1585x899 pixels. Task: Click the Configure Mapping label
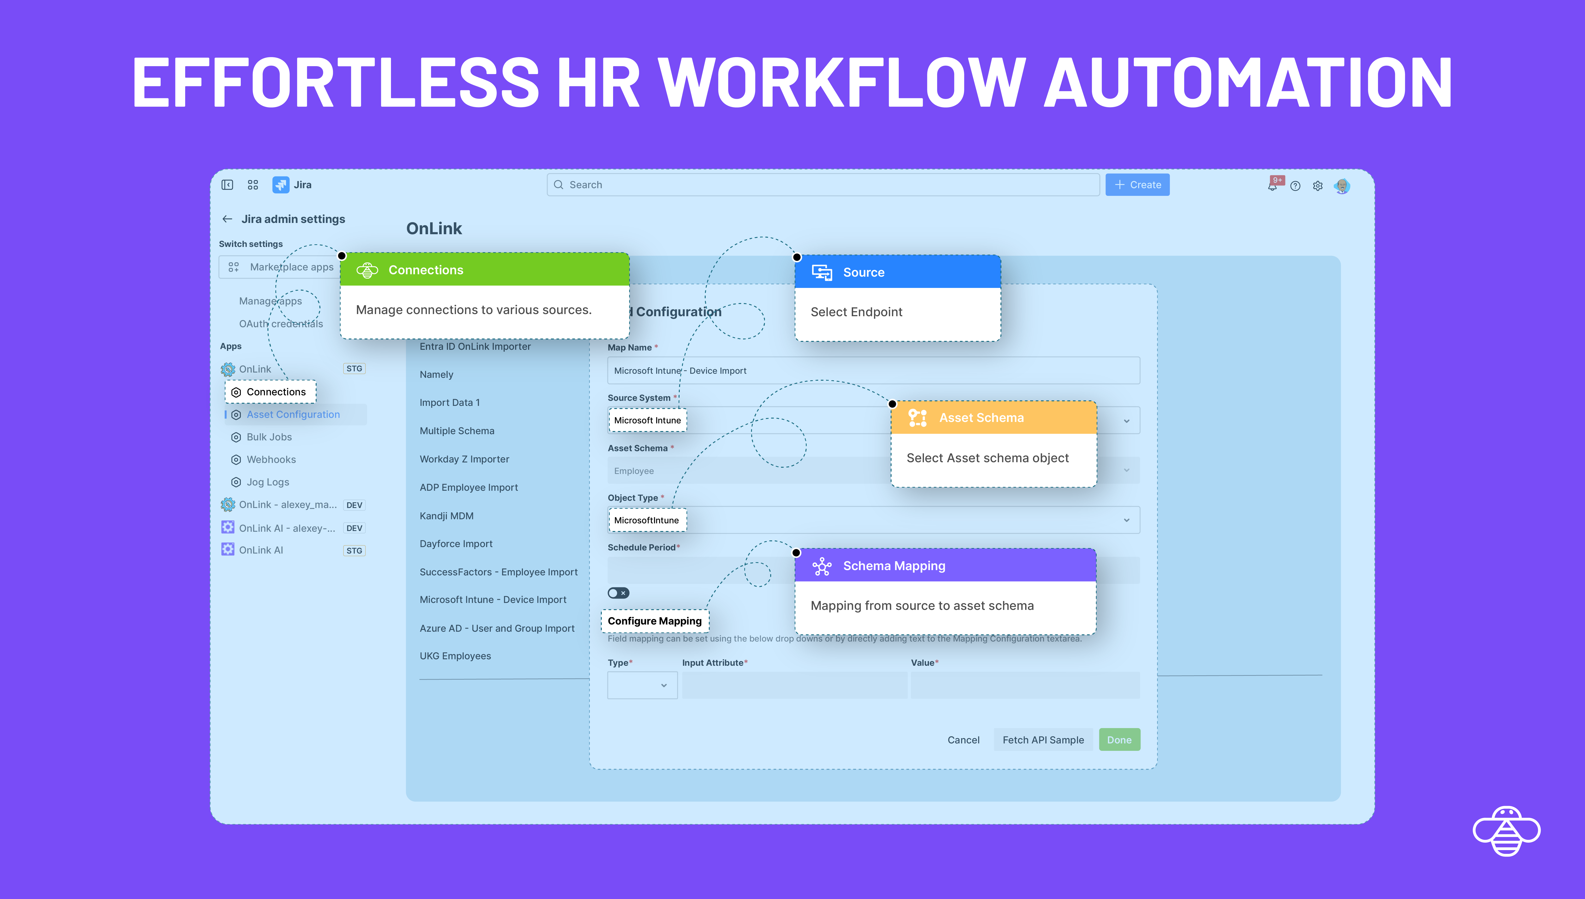pos(655,621)
